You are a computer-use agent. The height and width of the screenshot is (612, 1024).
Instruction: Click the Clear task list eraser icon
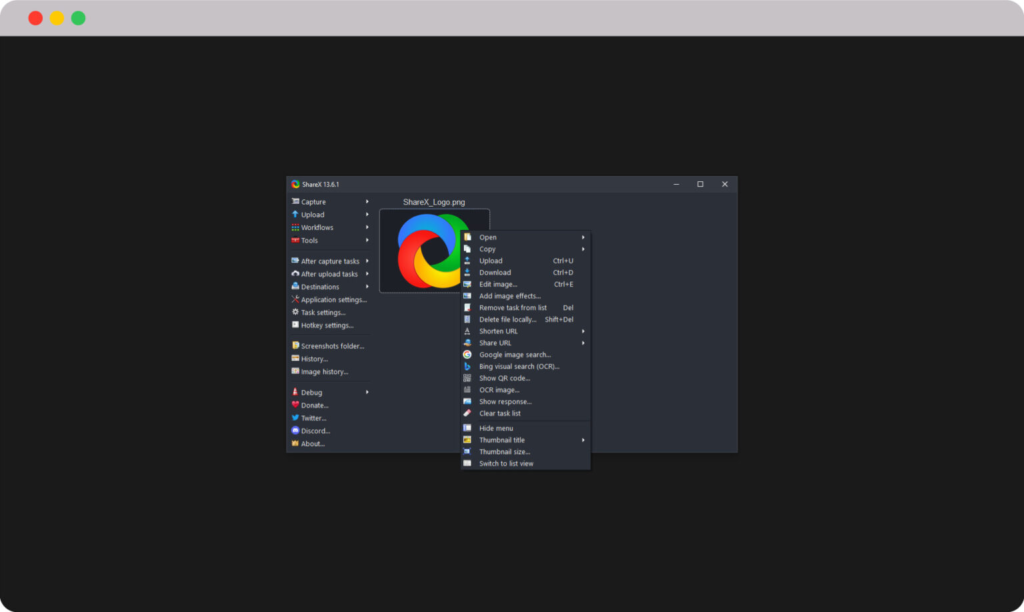click(467, 413)
